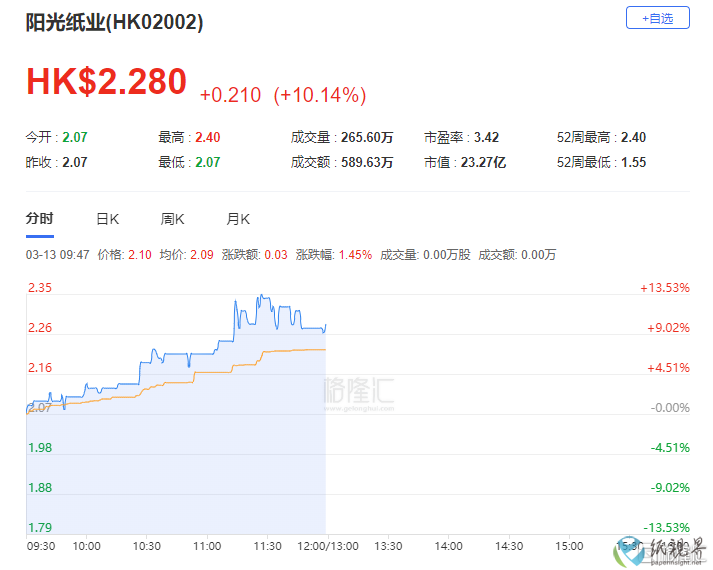The image size is (713, 570).
Task: Click the change amount +0.210
Action: pyautogui.click(x=230, y=95)
